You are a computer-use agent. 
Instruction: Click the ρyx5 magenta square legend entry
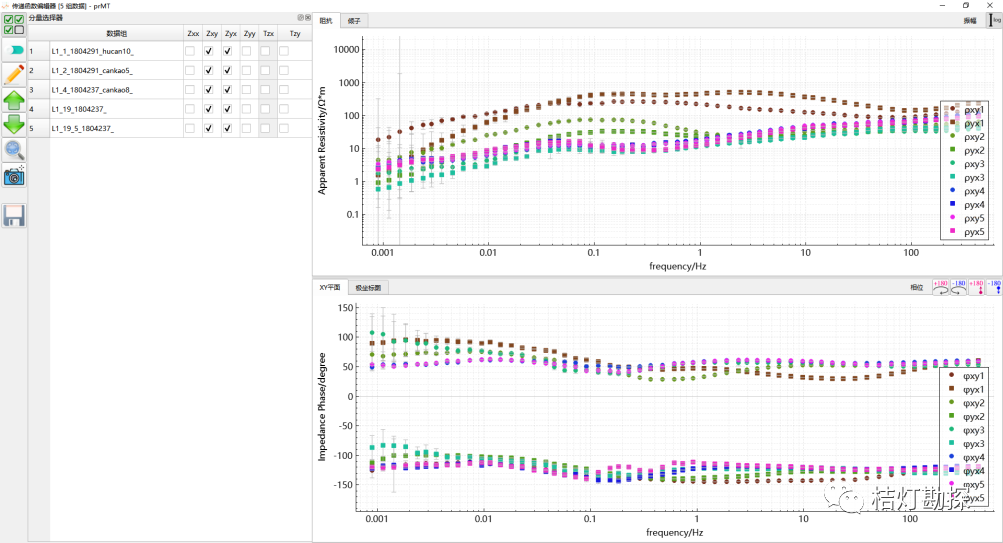(x=967, y=232)
